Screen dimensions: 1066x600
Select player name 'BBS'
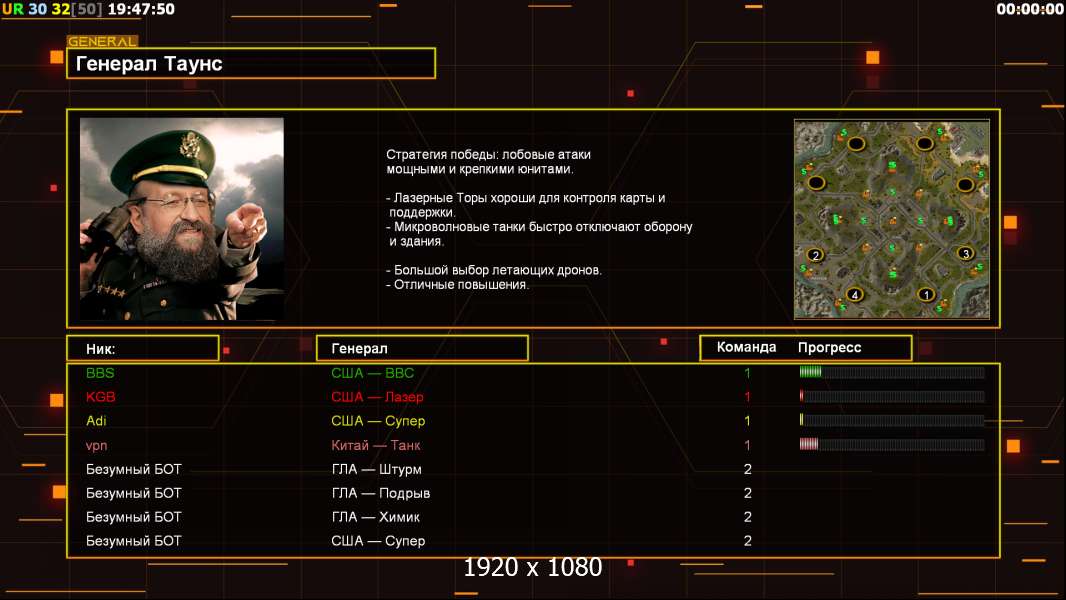[100, 373]
